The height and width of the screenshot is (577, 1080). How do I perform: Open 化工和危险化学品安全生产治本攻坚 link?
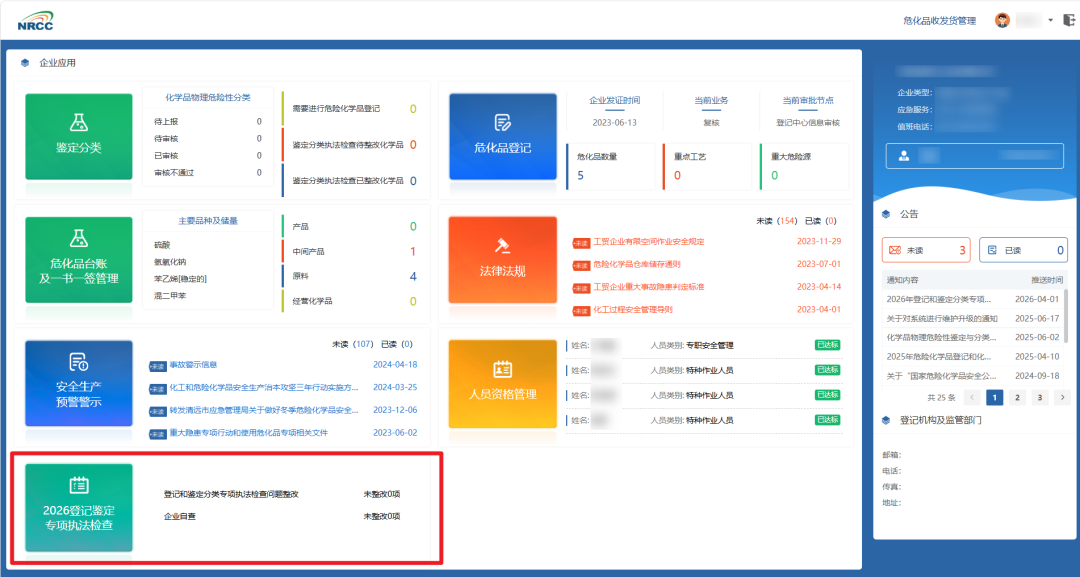tap(264, 388)
